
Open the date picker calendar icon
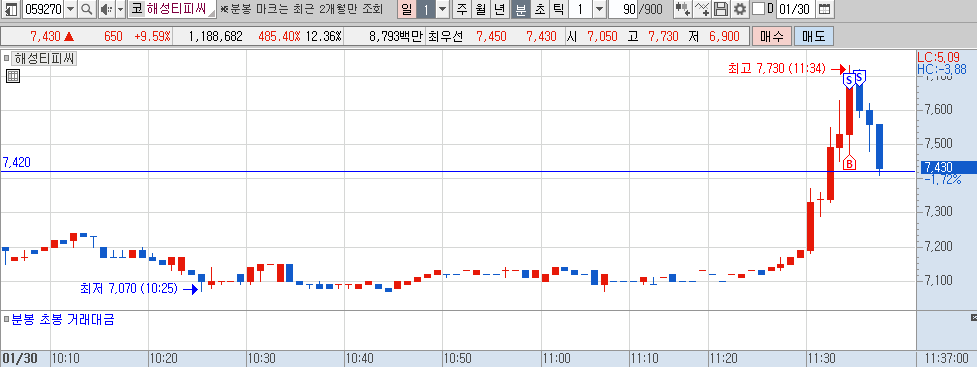[x=824, y=9]
